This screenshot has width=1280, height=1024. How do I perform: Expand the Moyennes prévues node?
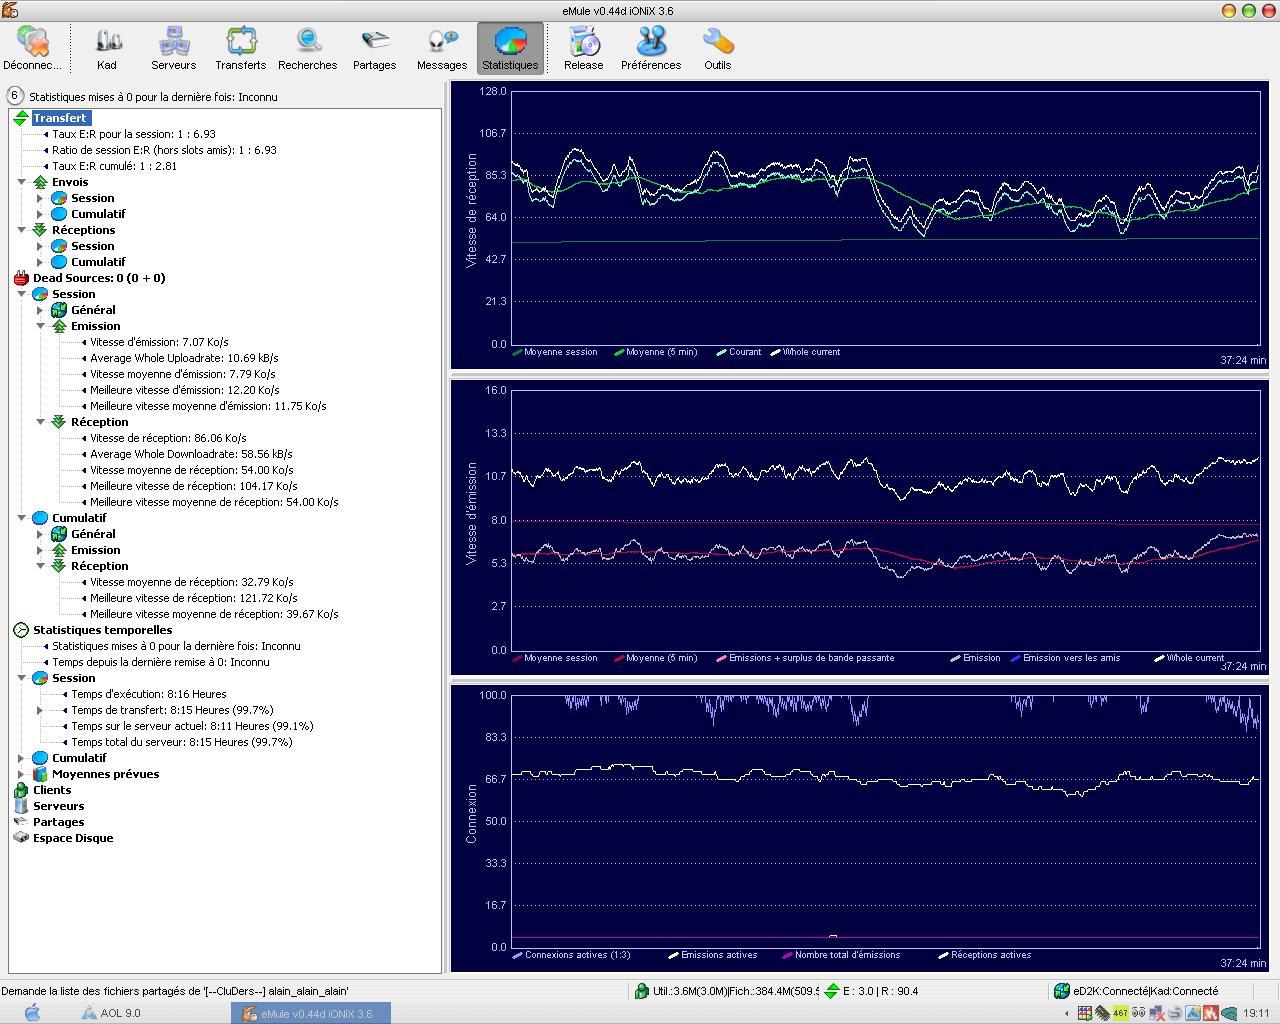tap(21, 774)
